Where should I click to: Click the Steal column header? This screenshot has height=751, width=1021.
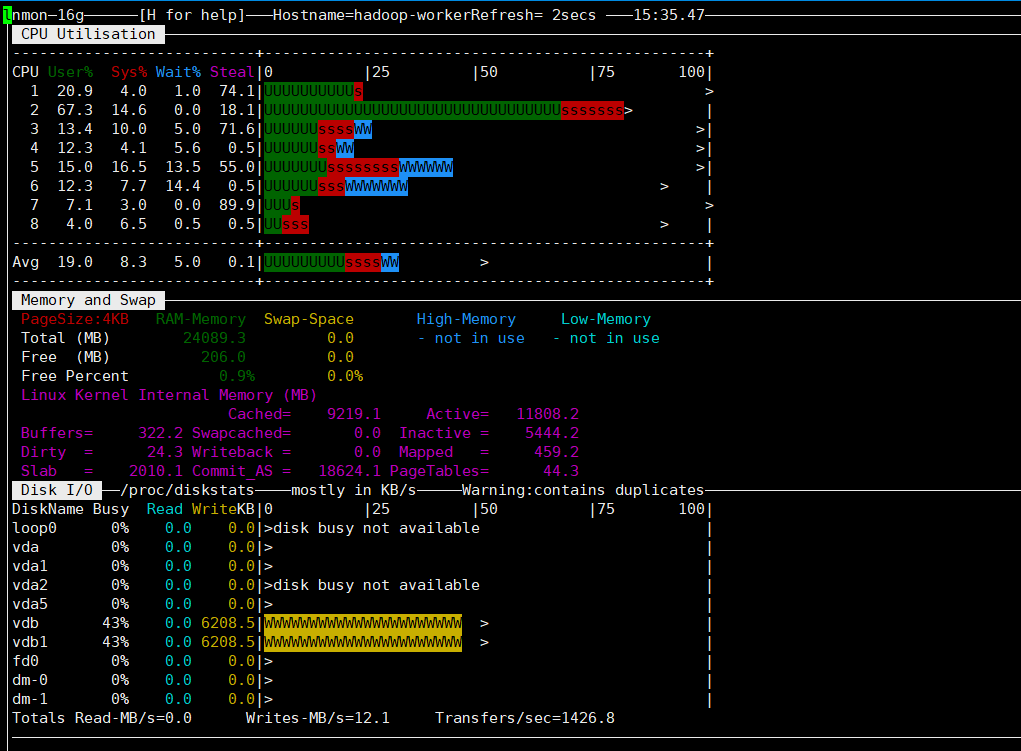(x=232, y=72)
